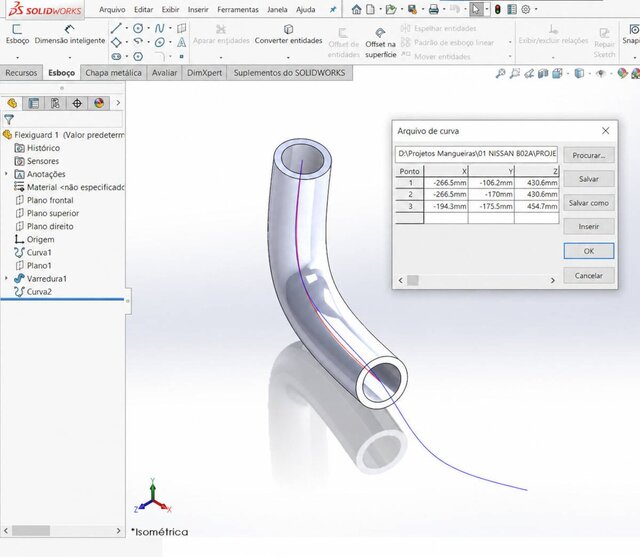This screenshot has height=557, width=640.
Task: Click the New document icon
Action: [x=370, y=9]
